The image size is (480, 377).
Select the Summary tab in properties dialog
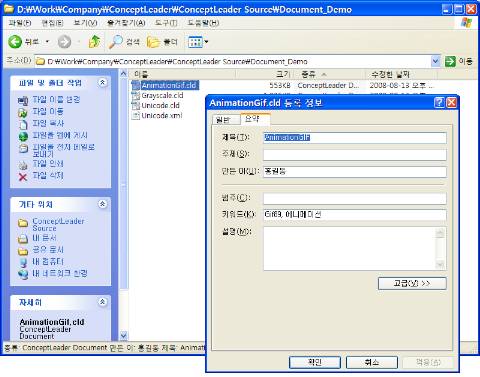tap(255, 119)
